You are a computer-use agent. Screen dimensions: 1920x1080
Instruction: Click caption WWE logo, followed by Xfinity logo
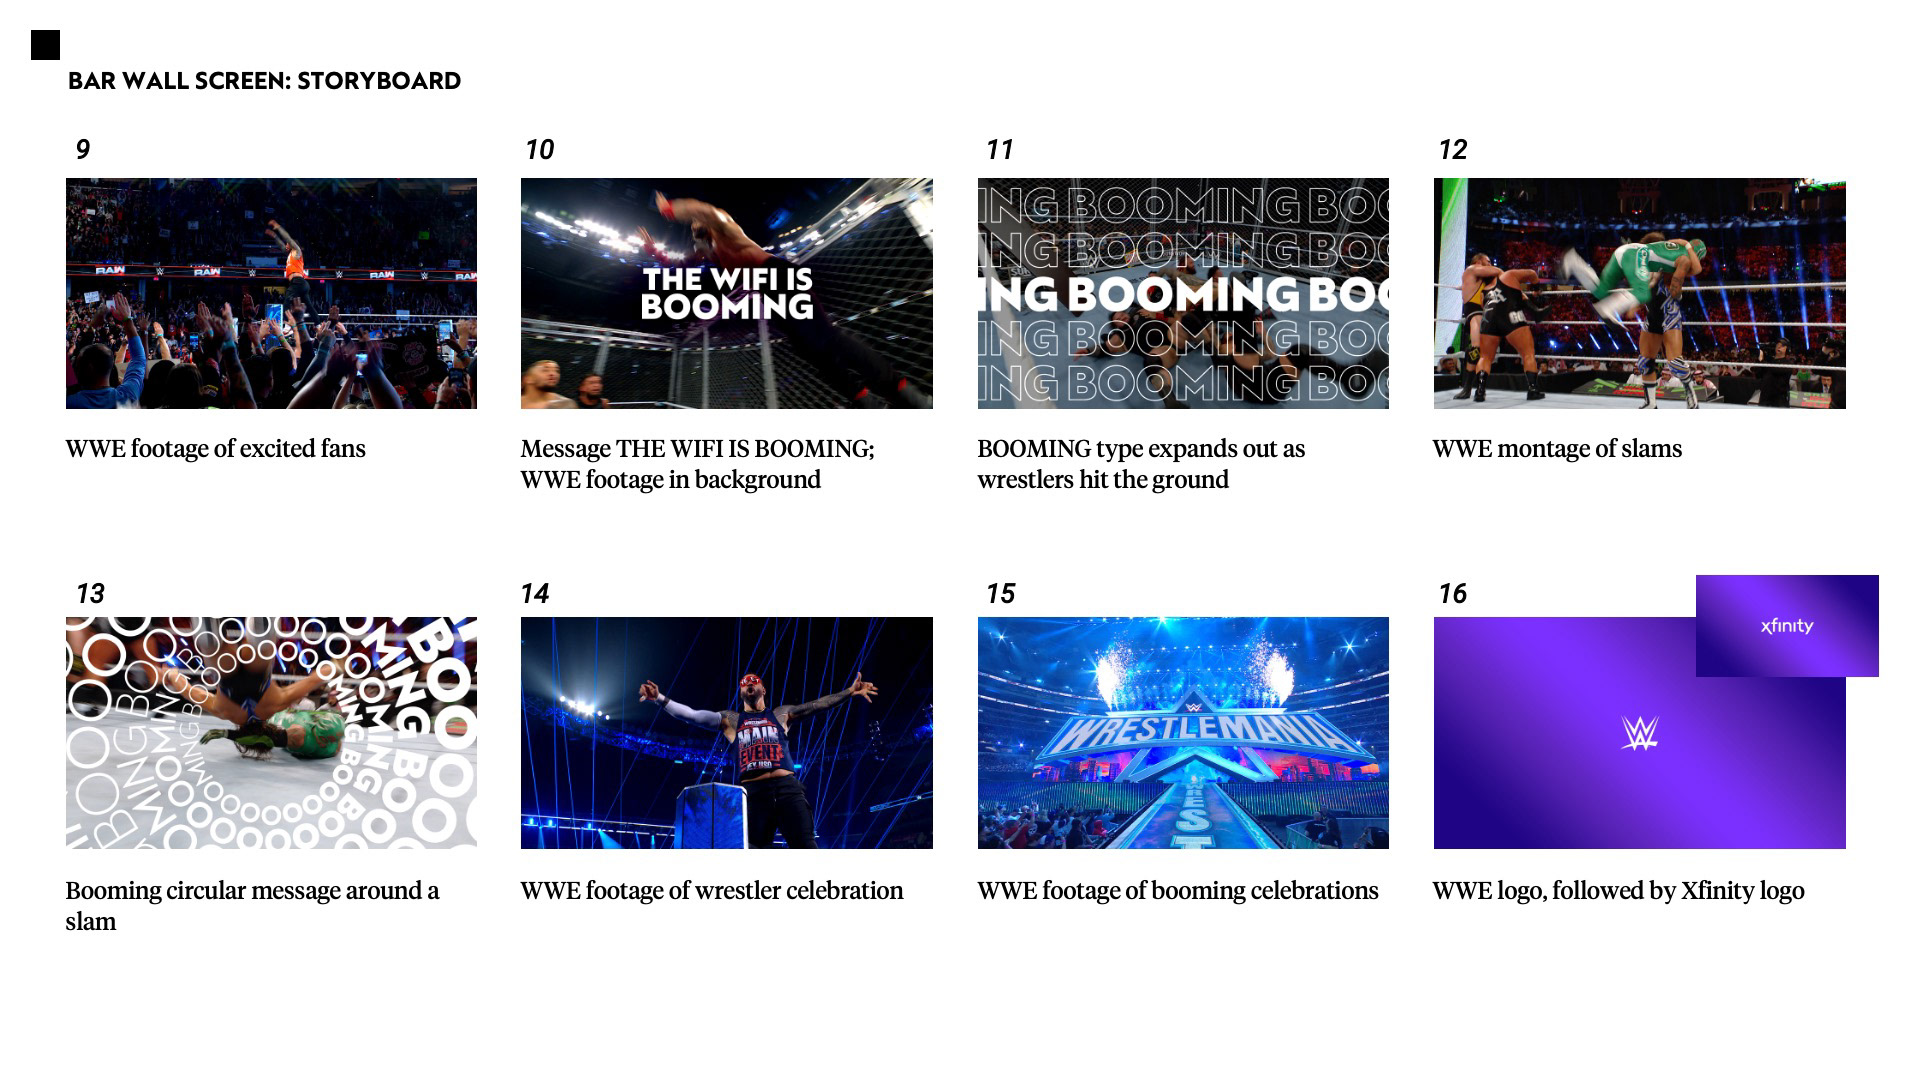pyautogui.click(x=1619, y=891)
